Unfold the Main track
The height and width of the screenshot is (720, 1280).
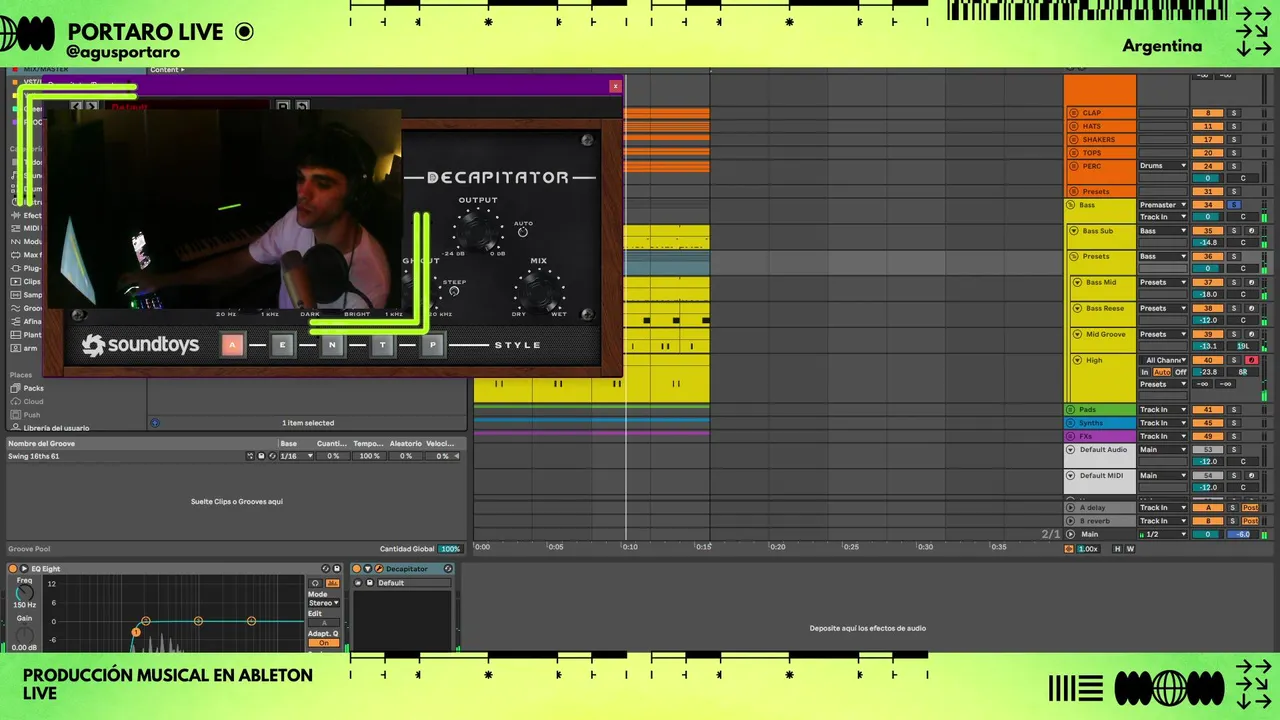tap(1071, 534)
